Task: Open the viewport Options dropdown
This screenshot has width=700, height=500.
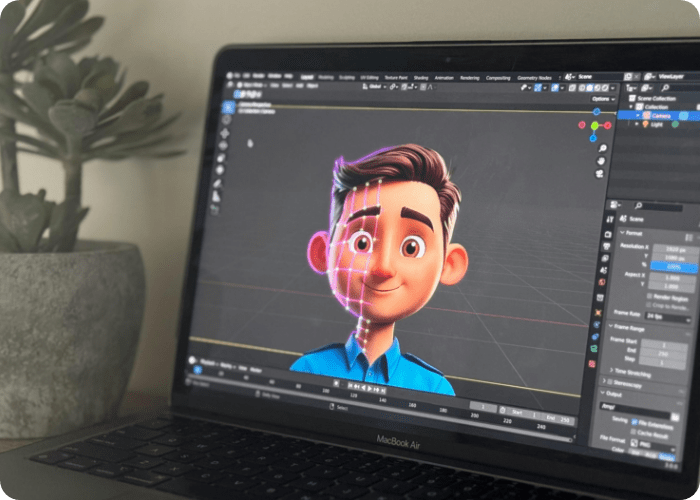Action: (604, 99)
